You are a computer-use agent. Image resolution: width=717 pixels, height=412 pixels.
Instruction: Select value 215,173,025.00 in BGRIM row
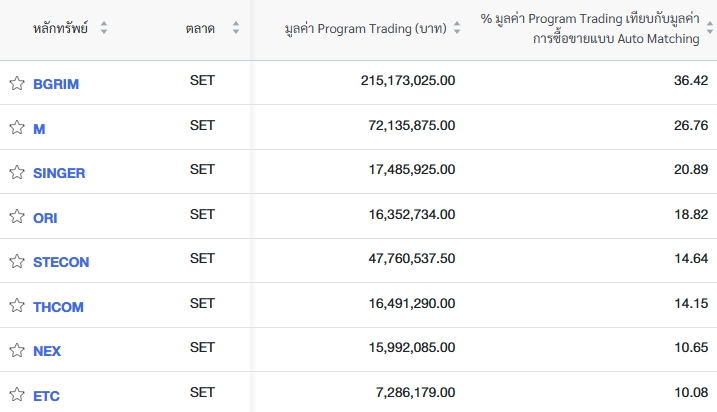(x=408, y=80)
